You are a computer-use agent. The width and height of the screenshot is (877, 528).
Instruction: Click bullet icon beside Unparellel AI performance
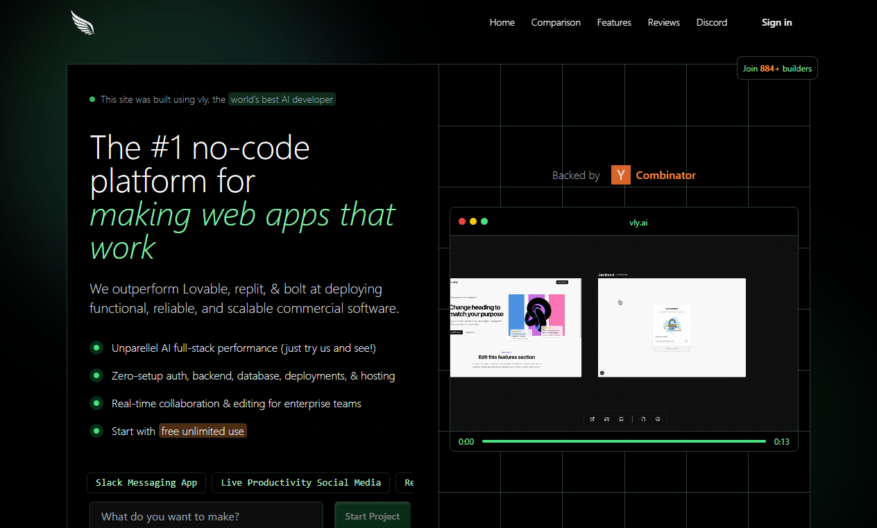[96, 348]
